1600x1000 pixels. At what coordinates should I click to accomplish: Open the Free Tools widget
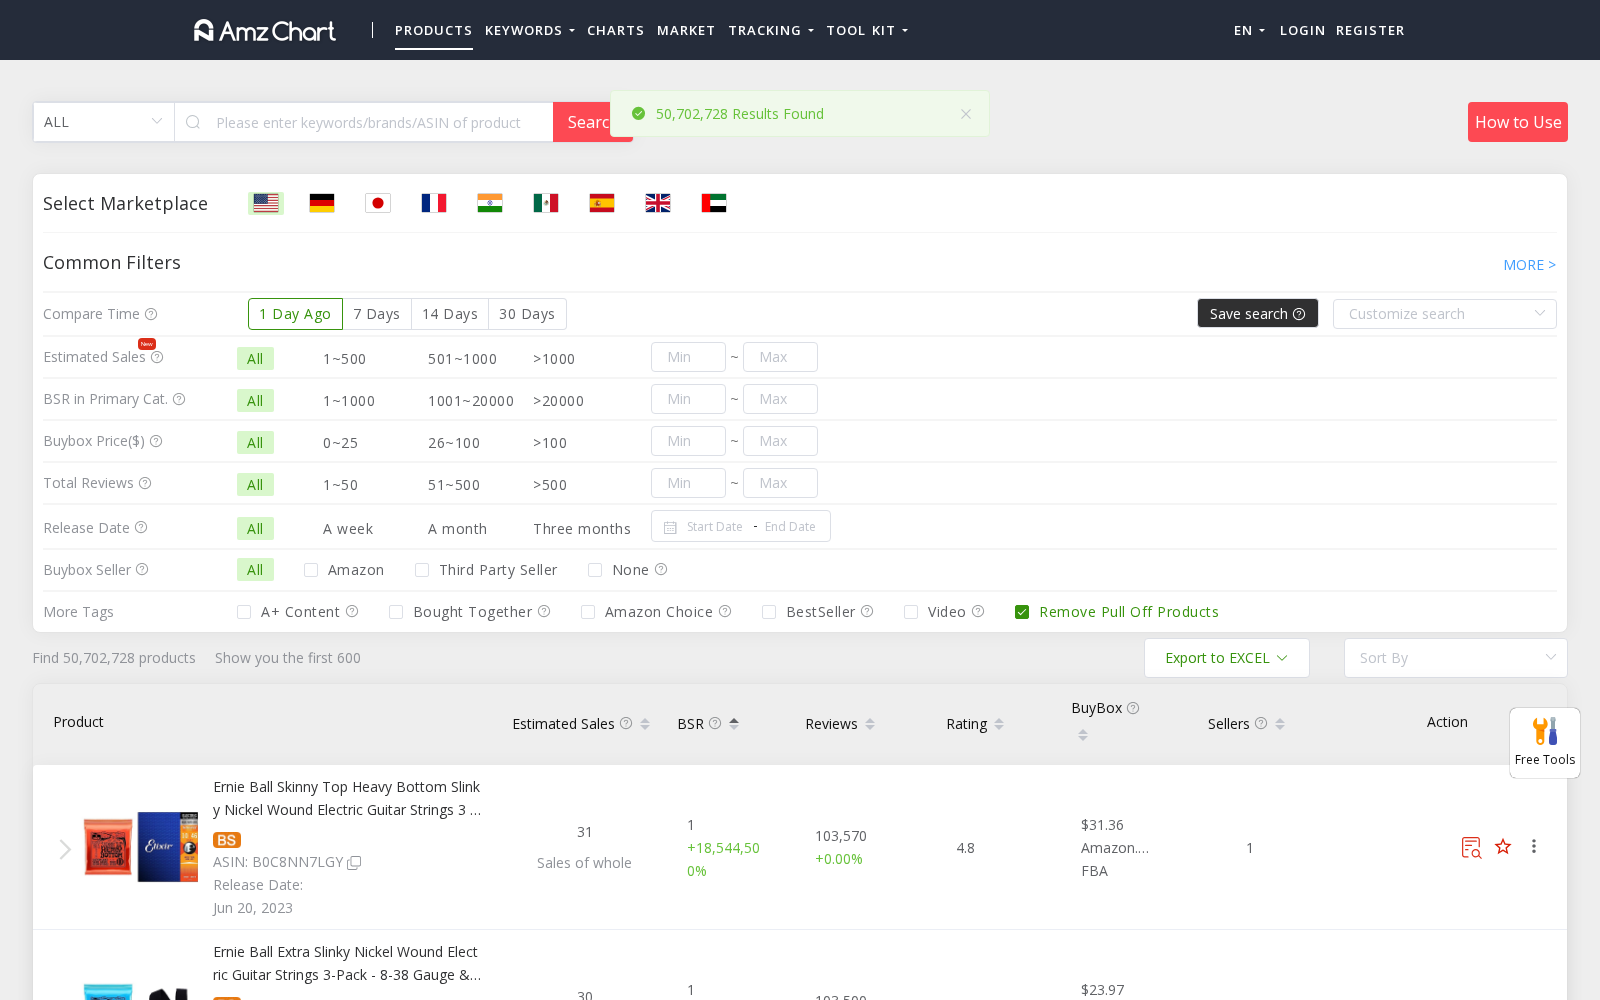[1545, 743]
